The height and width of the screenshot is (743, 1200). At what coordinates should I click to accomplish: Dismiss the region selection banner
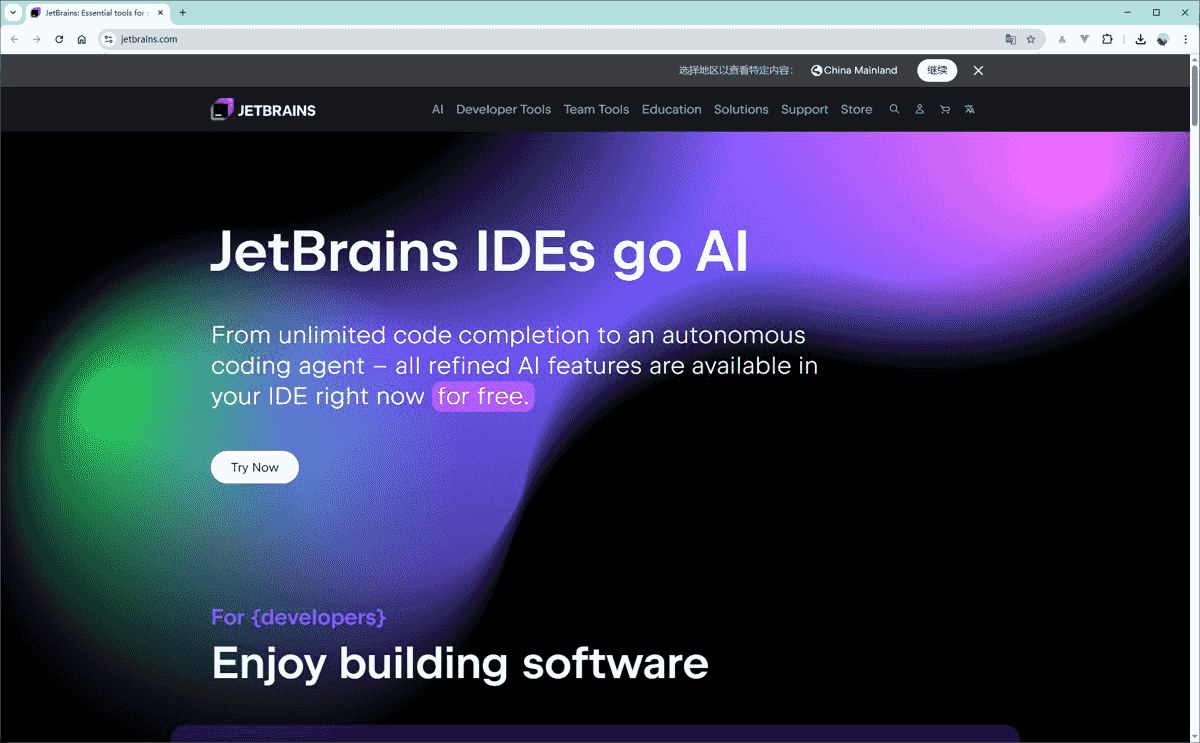pyautogui.click(x=978, y=71)
